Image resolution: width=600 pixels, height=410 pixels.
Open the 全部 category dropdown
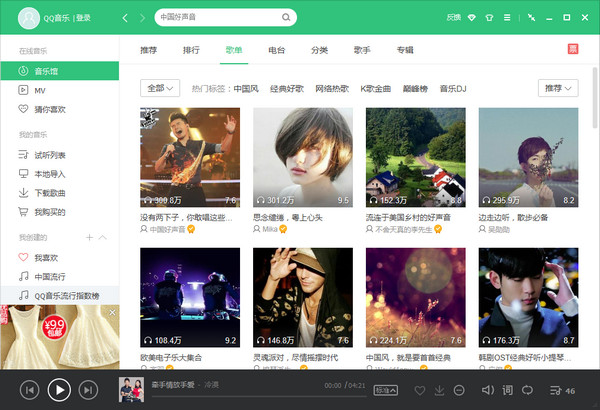point(161,88)
